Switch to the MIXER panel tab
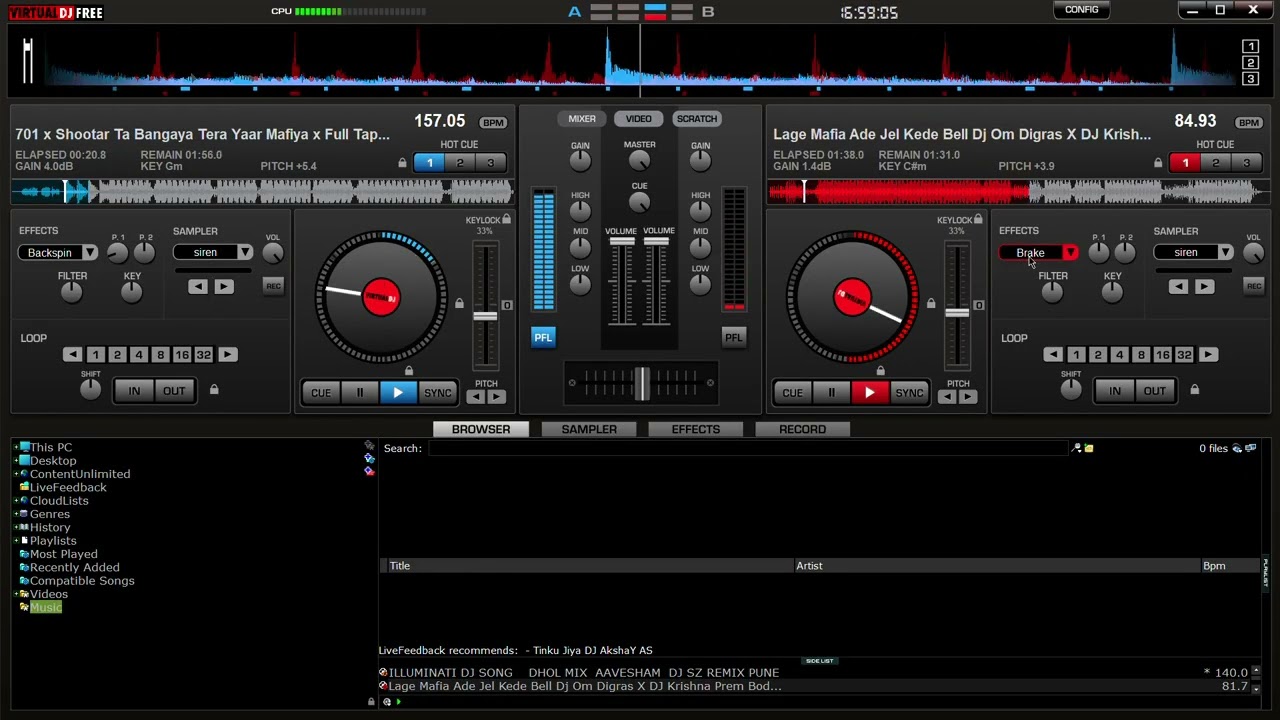This screenshot has height=720, width=1280. pos(582,119)
